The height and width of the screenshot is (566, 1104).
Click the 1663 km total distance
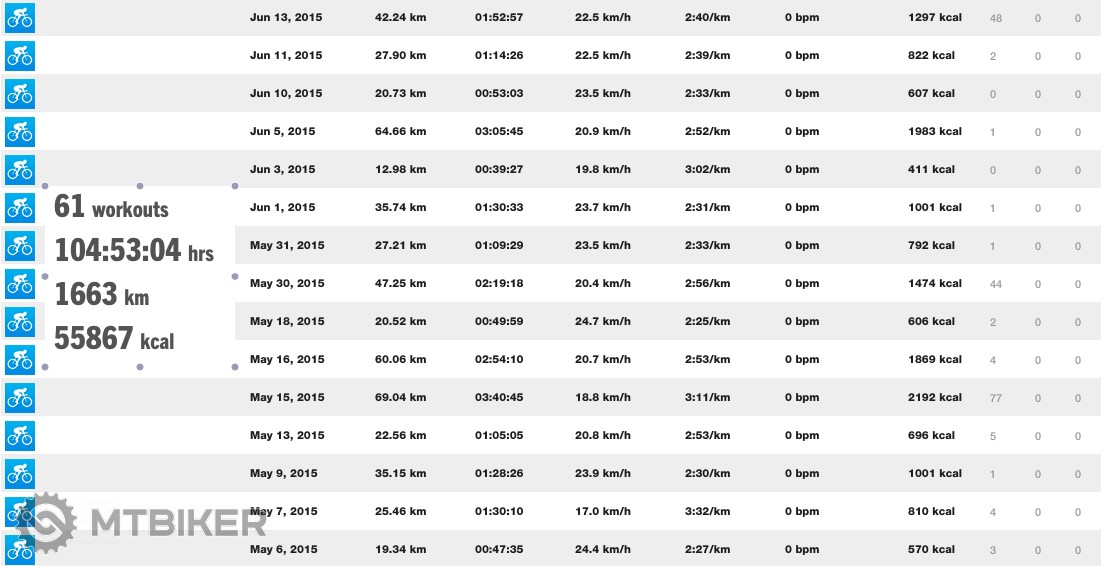tap(103, 295)
